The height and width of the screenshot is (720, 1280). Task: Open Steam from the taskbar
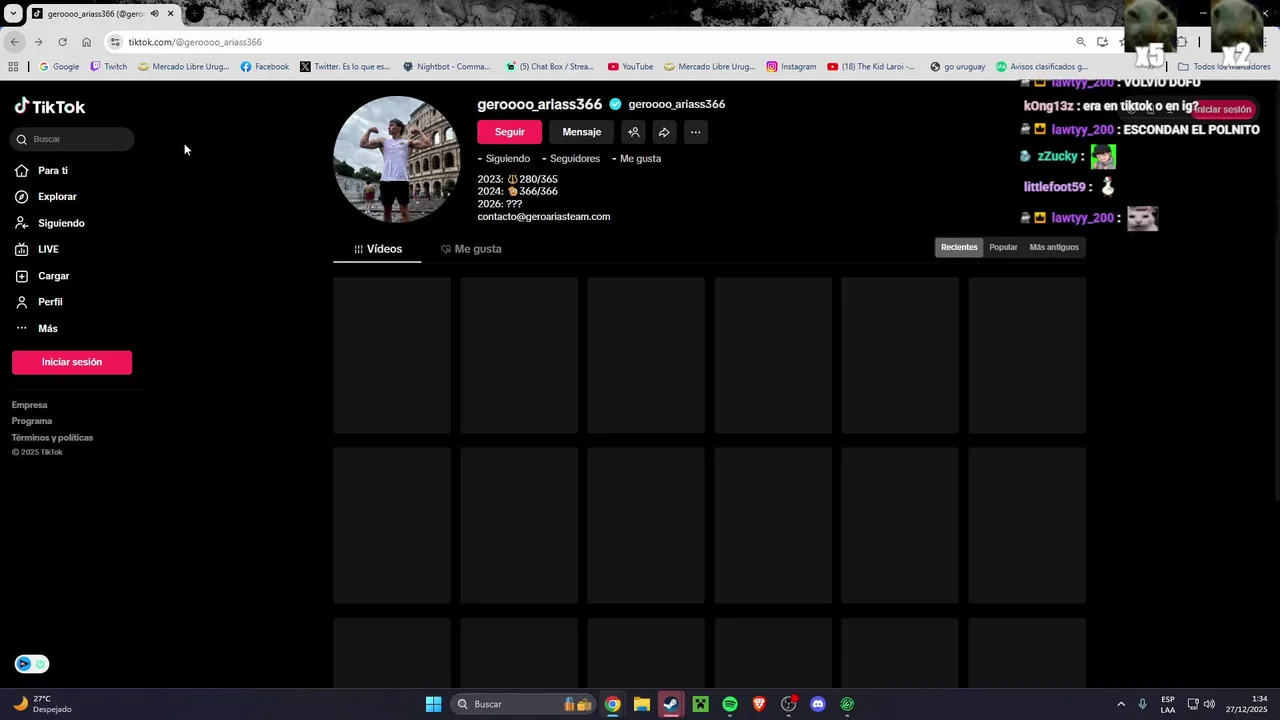click(x=671, y=704)
